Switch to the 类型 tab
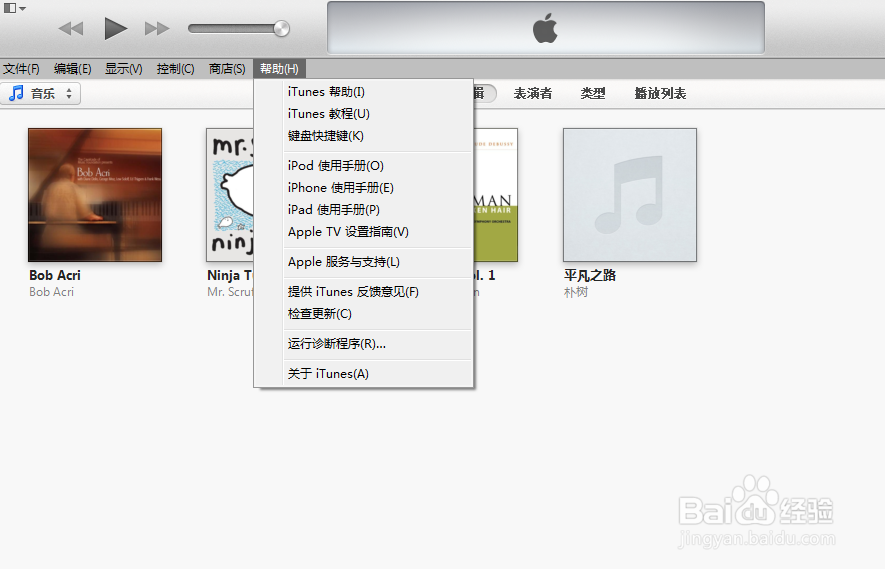 (593, 93)
